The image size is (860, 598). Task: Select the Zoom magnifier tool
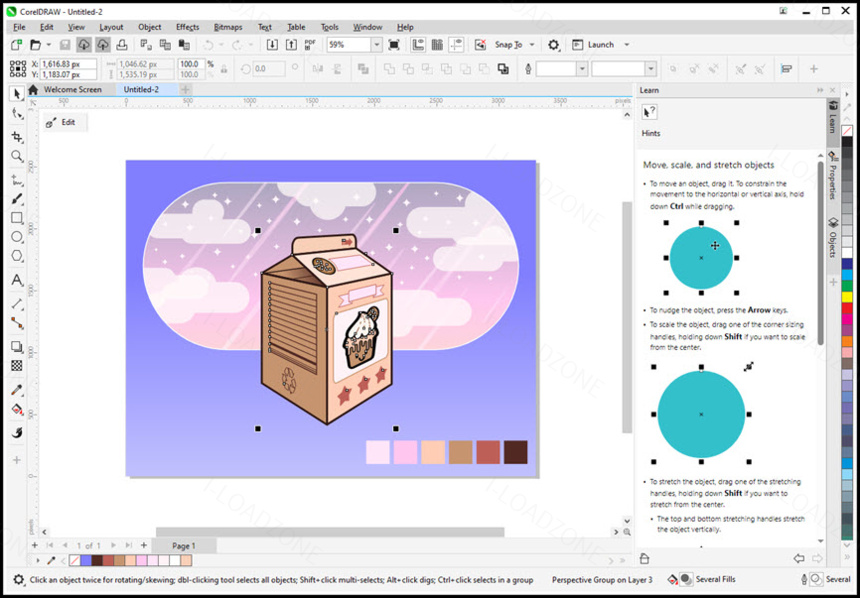[x=17, y=156]
